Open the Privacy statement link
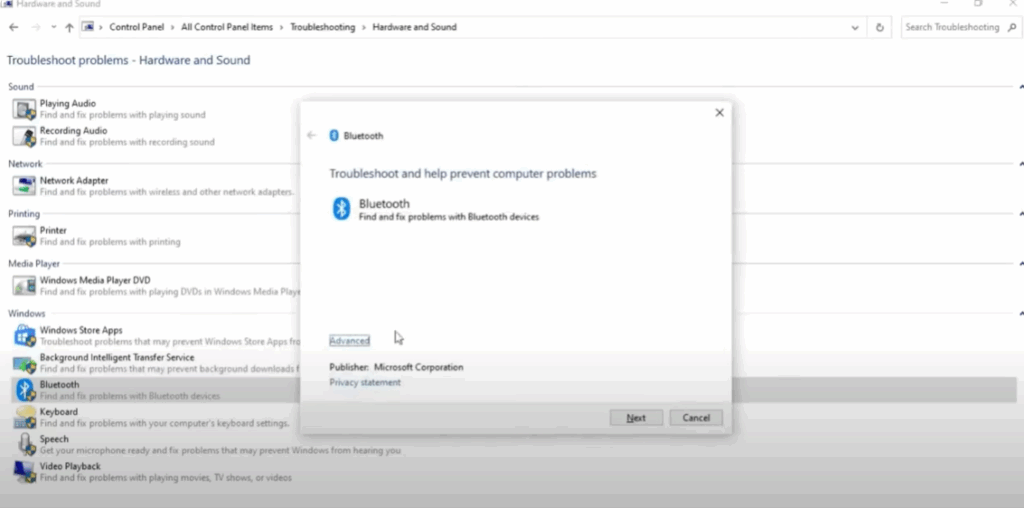This screenshot has height=508, width=1024. 365,383
